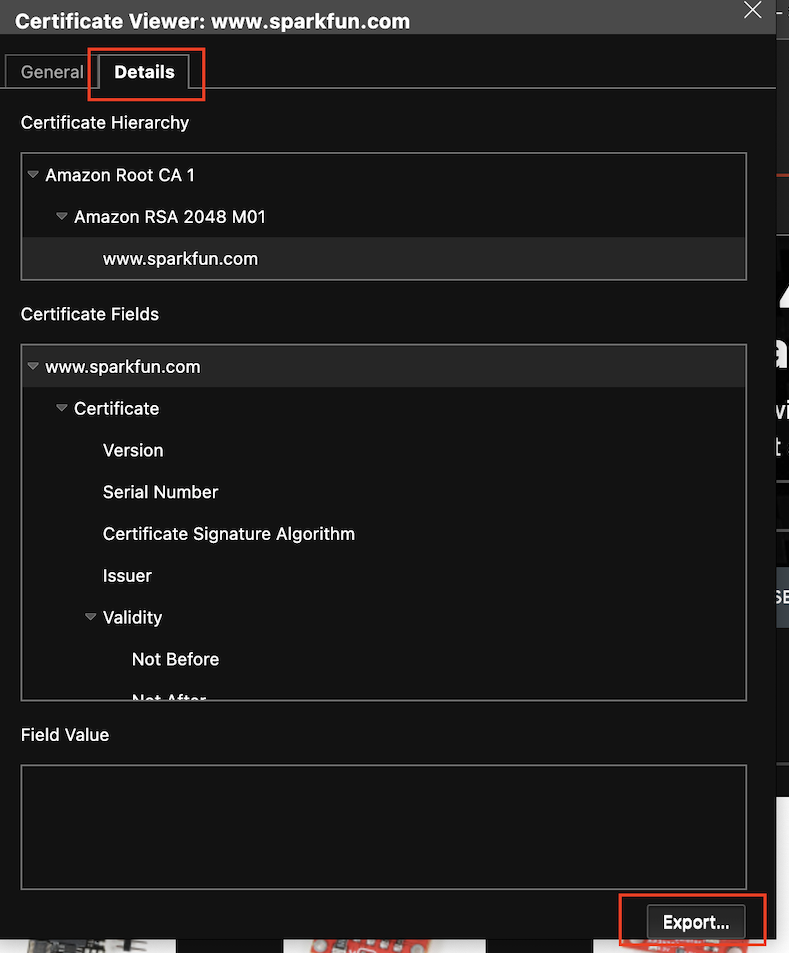Select the Version field
The image size is (789, 953).
tap(133, 450)
